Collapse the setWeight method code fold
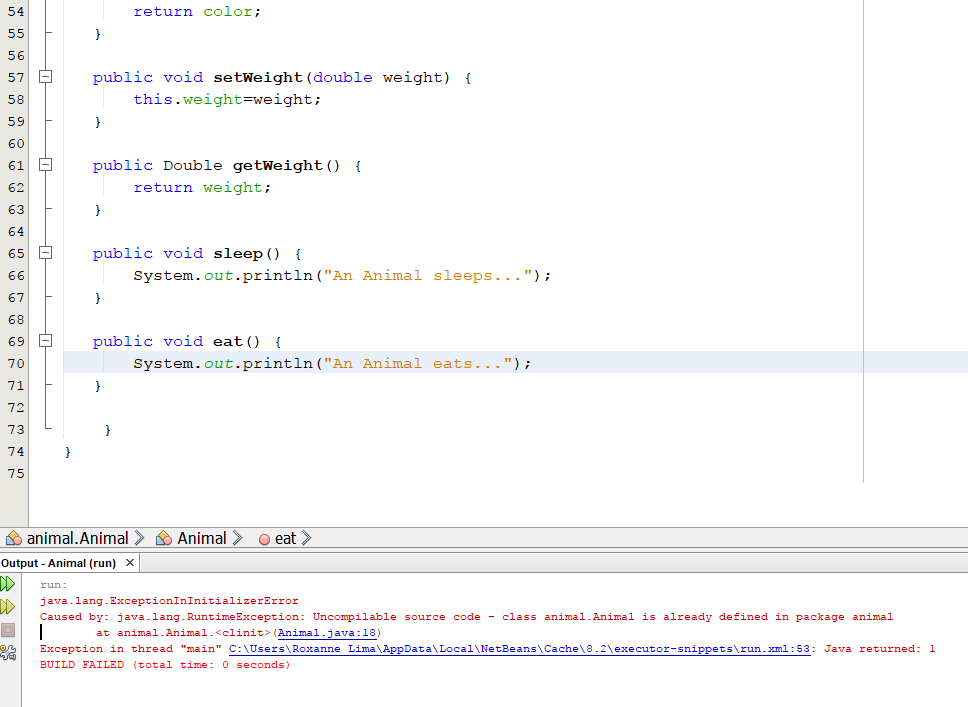Image resolution: width=968 pixels, height=707 pixels. [x=44, y=77]
